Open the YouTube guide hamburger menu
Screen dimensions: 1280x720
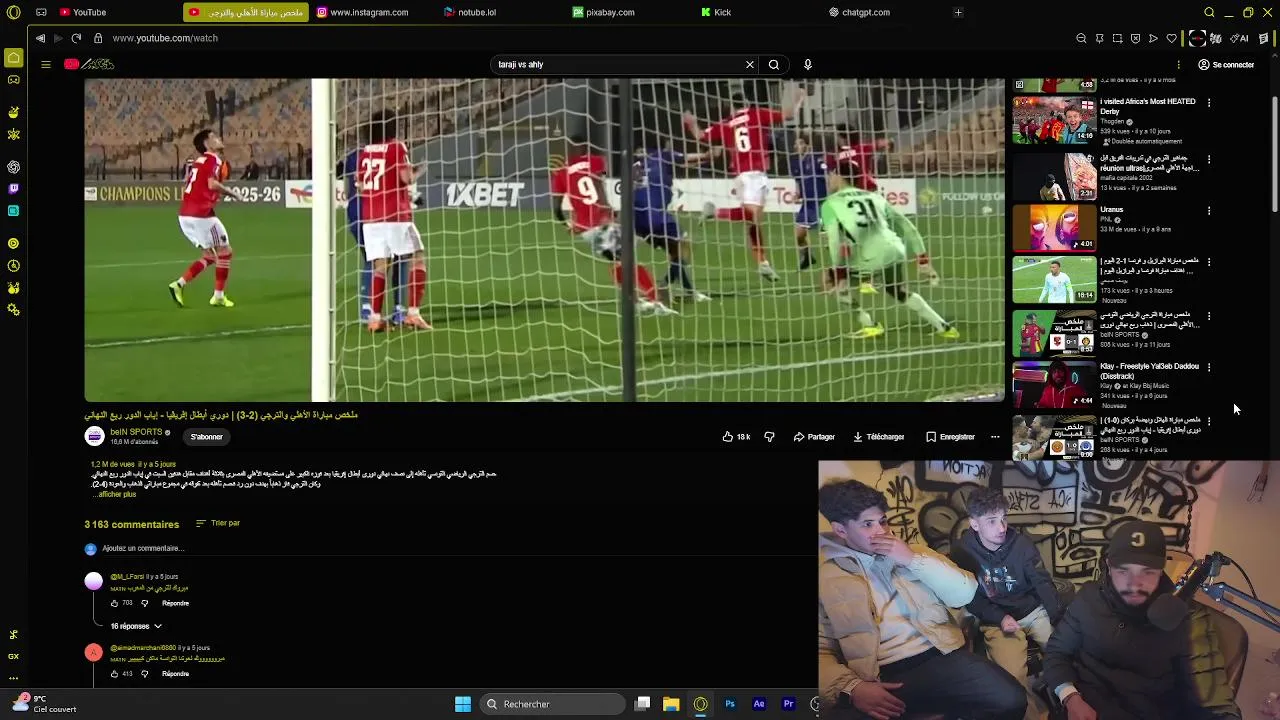point(45,64)
